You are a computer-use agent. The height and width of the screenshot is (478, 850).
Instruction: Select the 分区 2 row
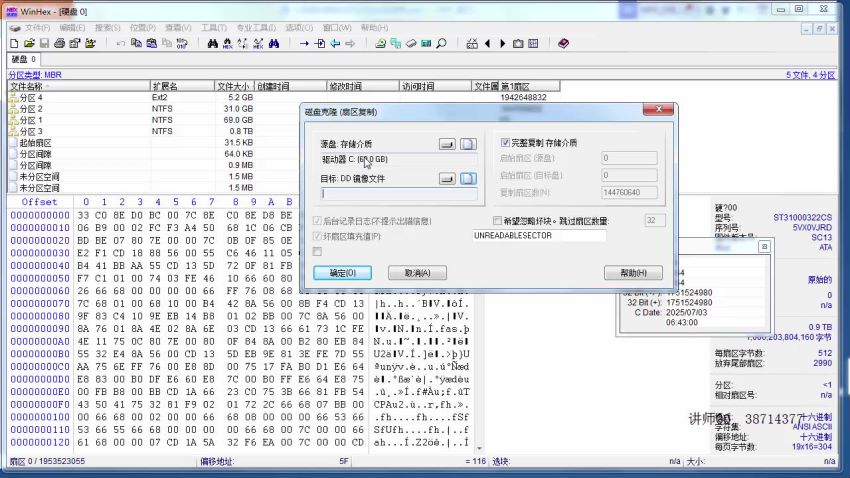[x=154, y=109]
